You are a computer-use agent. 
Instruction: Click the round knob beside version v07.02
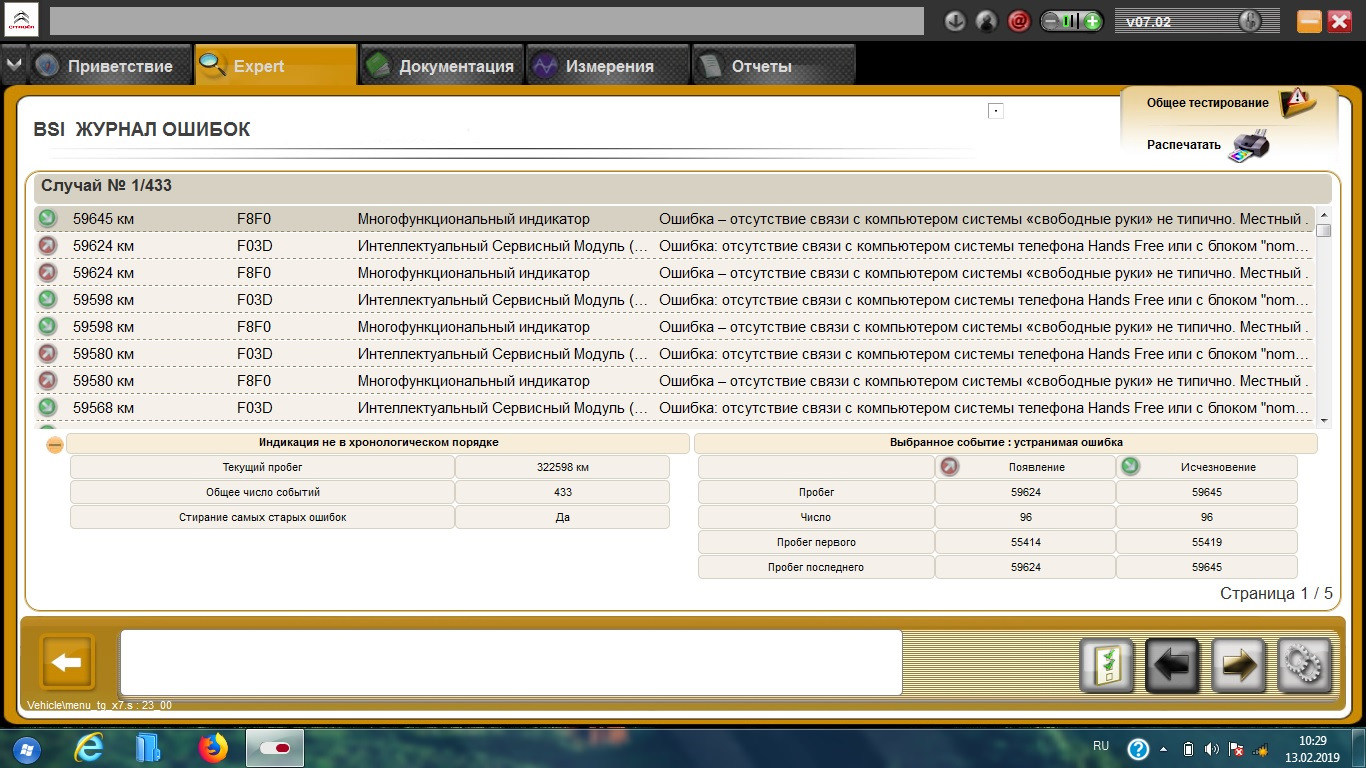(x=1249, y=21)
